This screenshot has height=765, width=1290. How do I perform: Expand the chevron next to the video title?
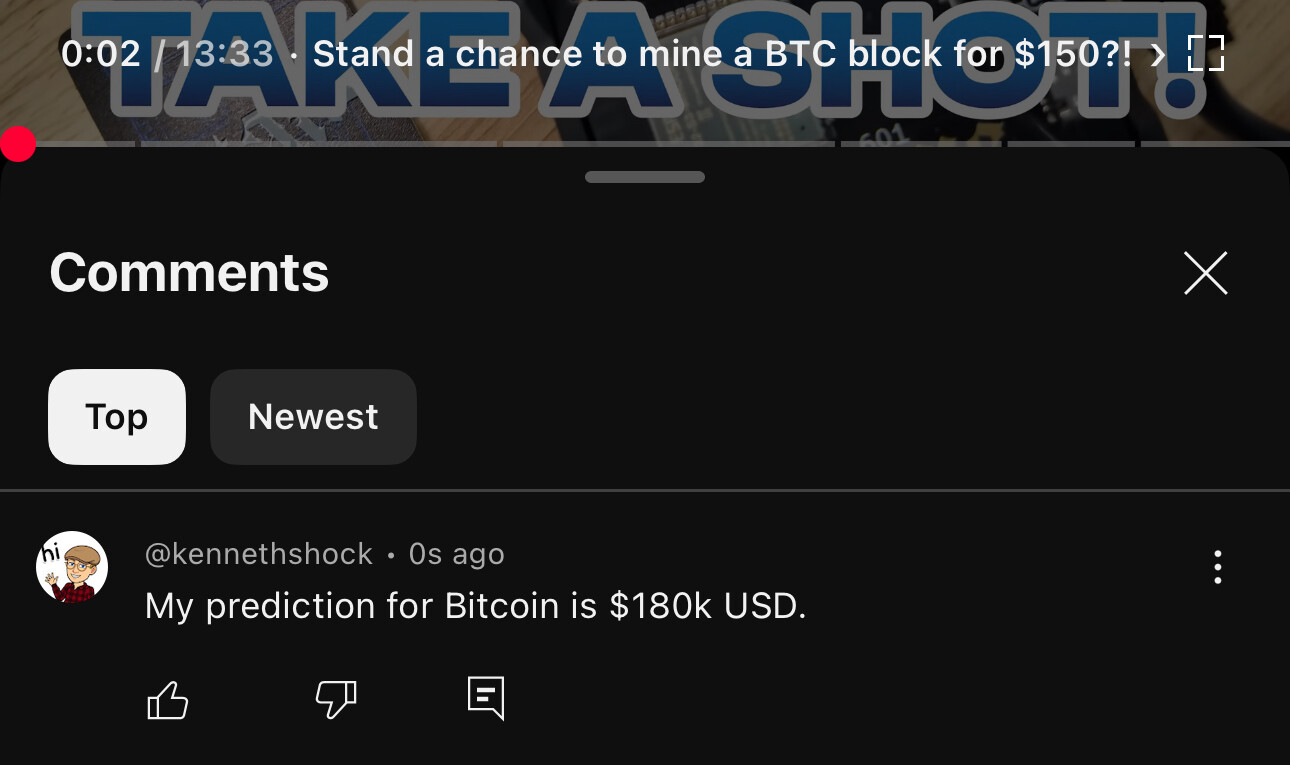tap(1158, 55)
